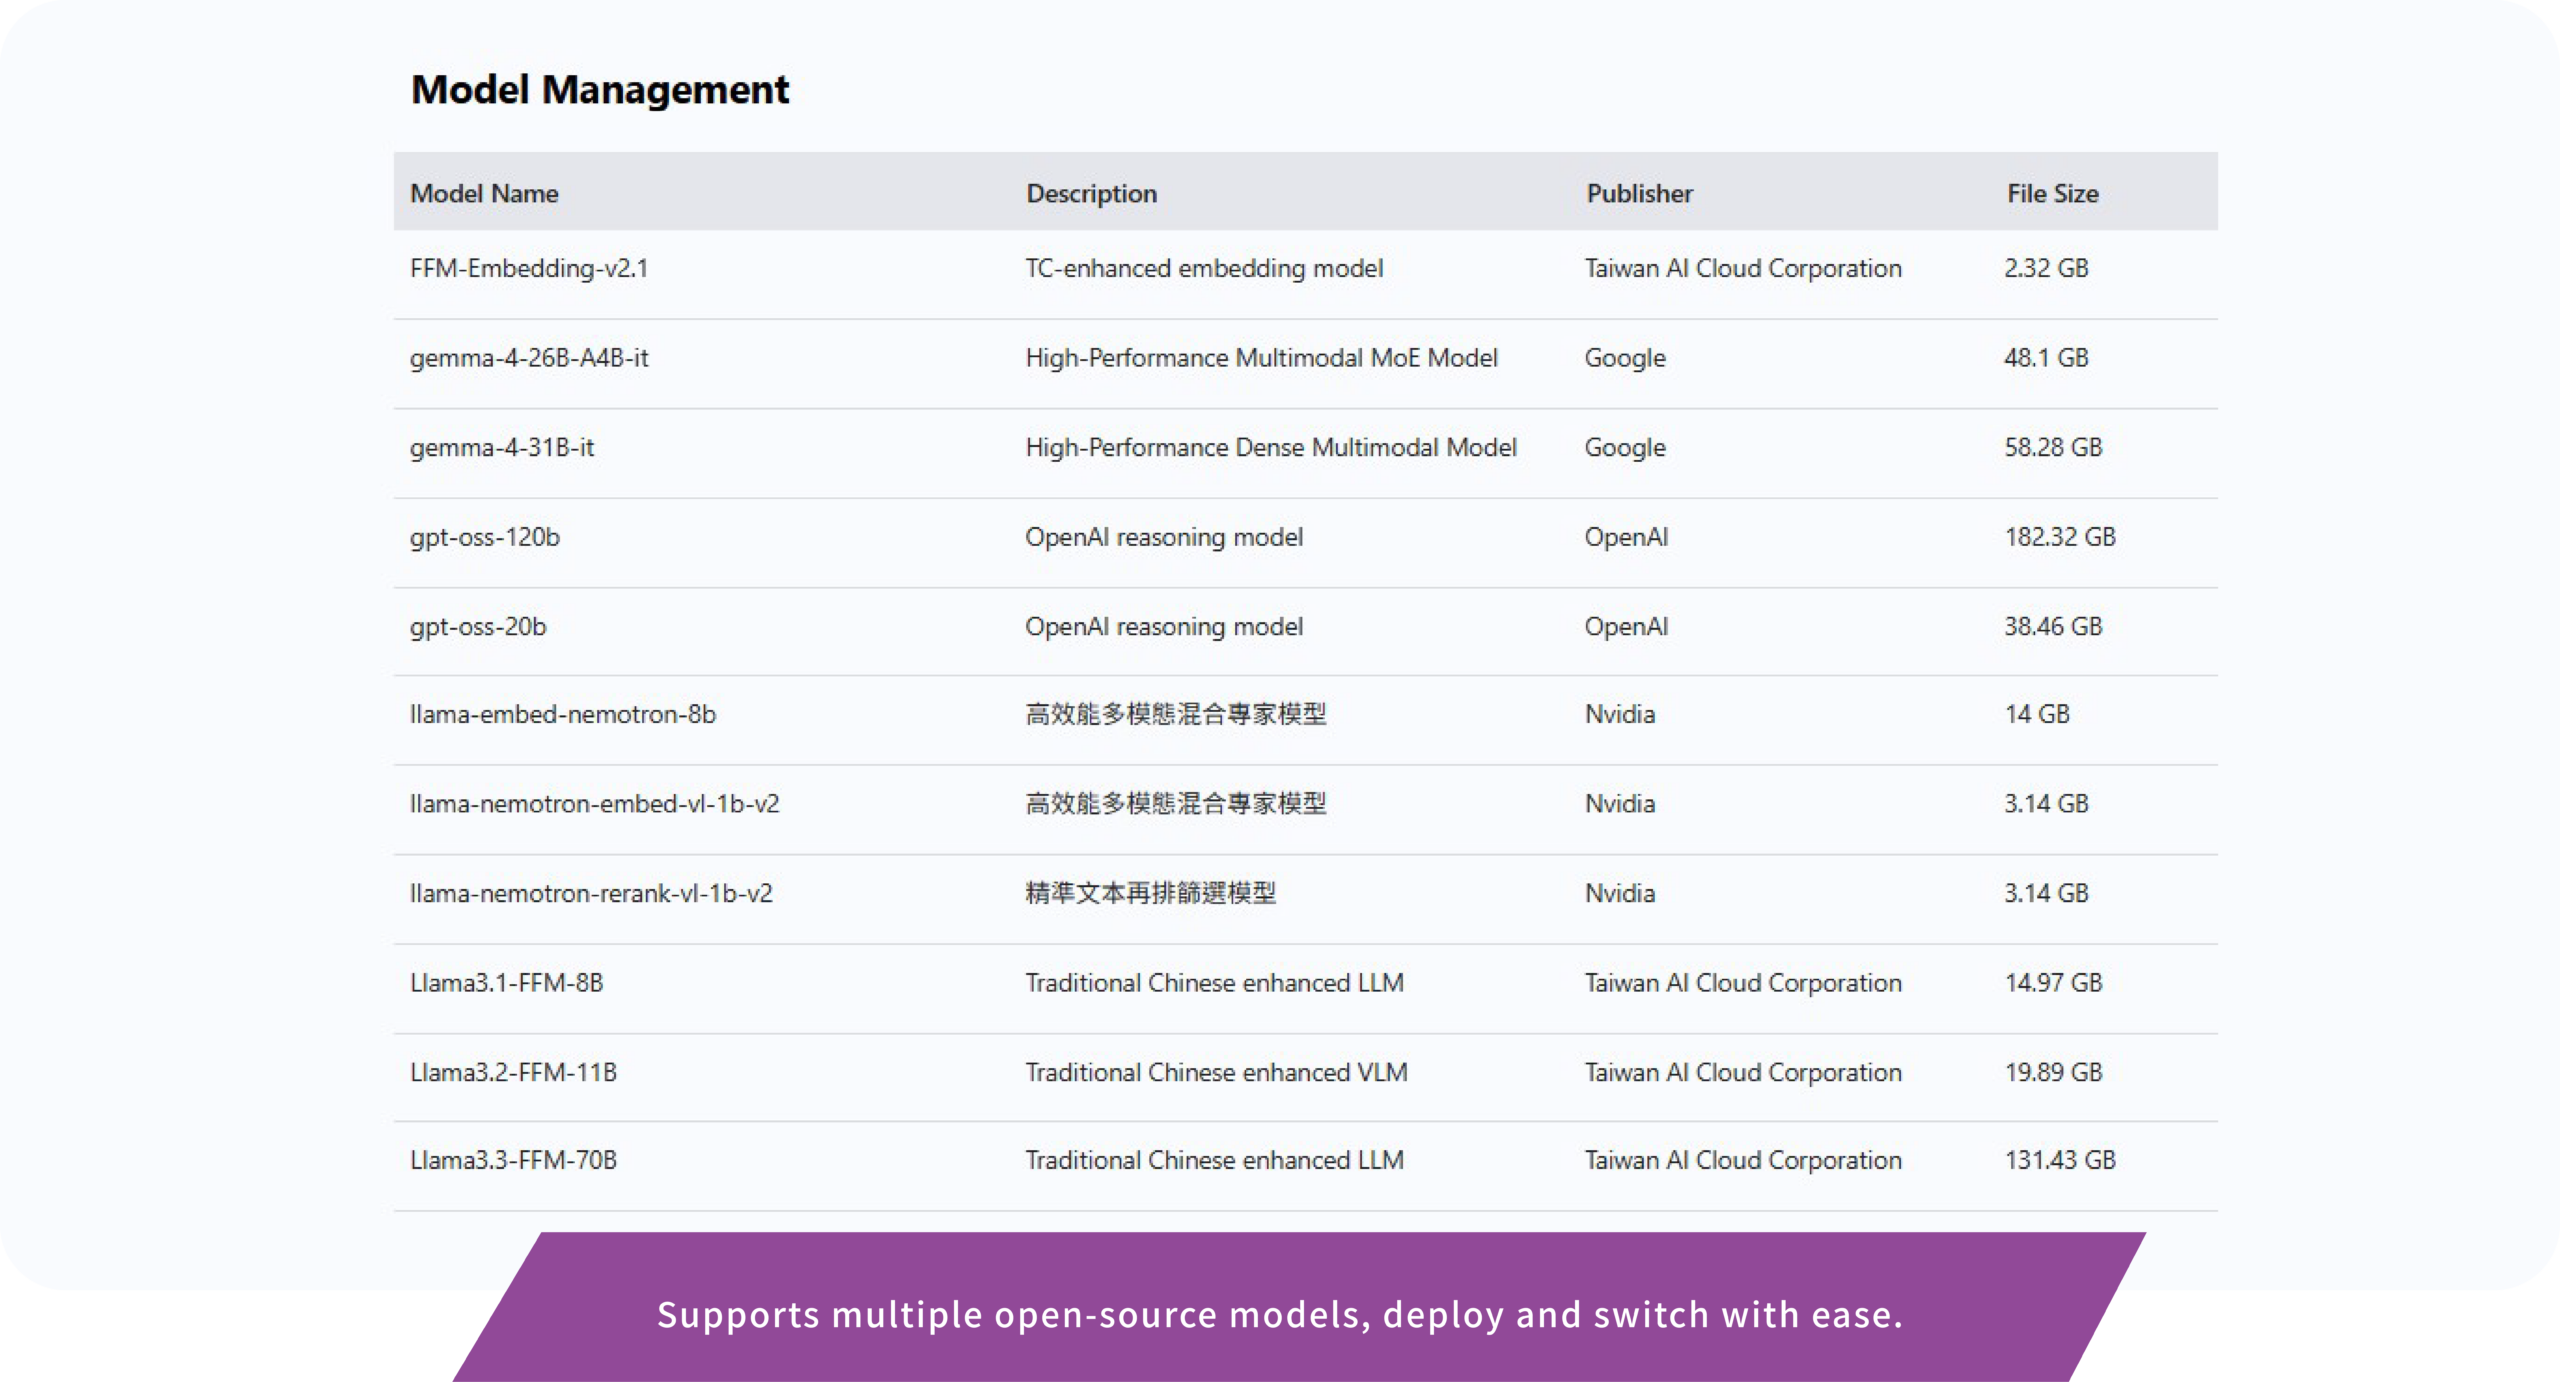This screenshot has width=2560, height=1382.
Task: Select the gemma-4-26B-A4B-it model row
Action: 1305,364
